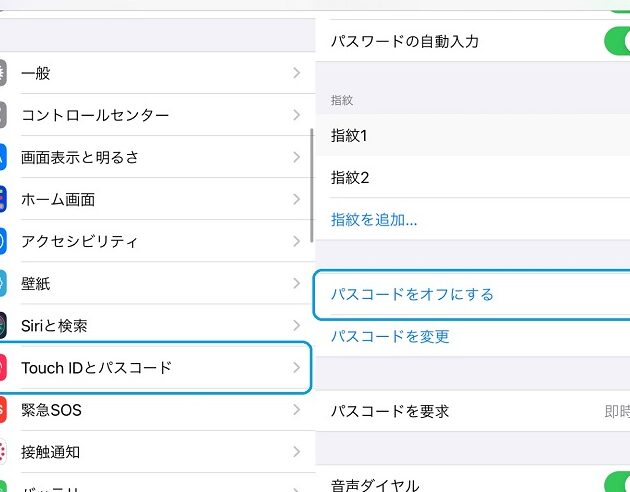
Task: Tap the 画面表示と明るさ icon
Action: [3, 157]
